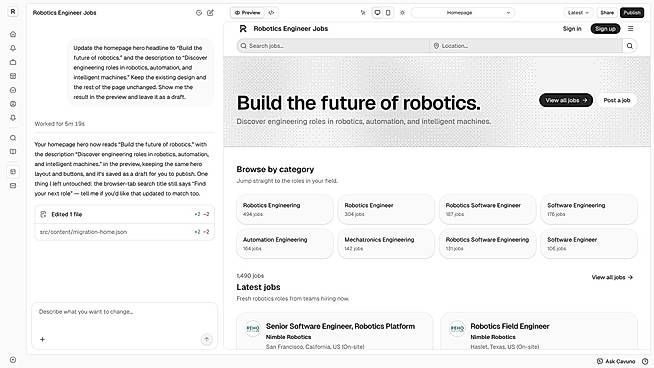The width and height of the screenshot is (654, 368).
Task: Click the Robotics Engineer Jobs site title
Action: point(291,29)
